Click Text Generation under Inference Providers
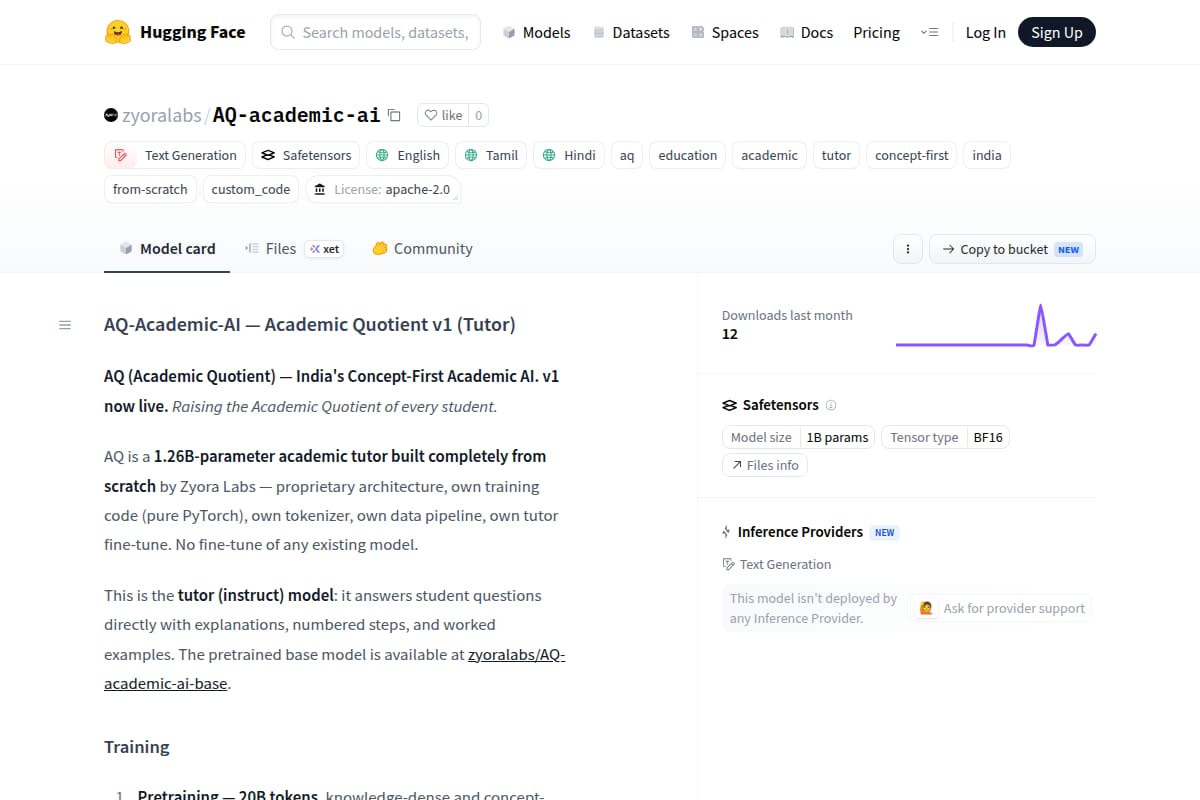Screen dimensions: 1200x800 (x=777, y=564)
